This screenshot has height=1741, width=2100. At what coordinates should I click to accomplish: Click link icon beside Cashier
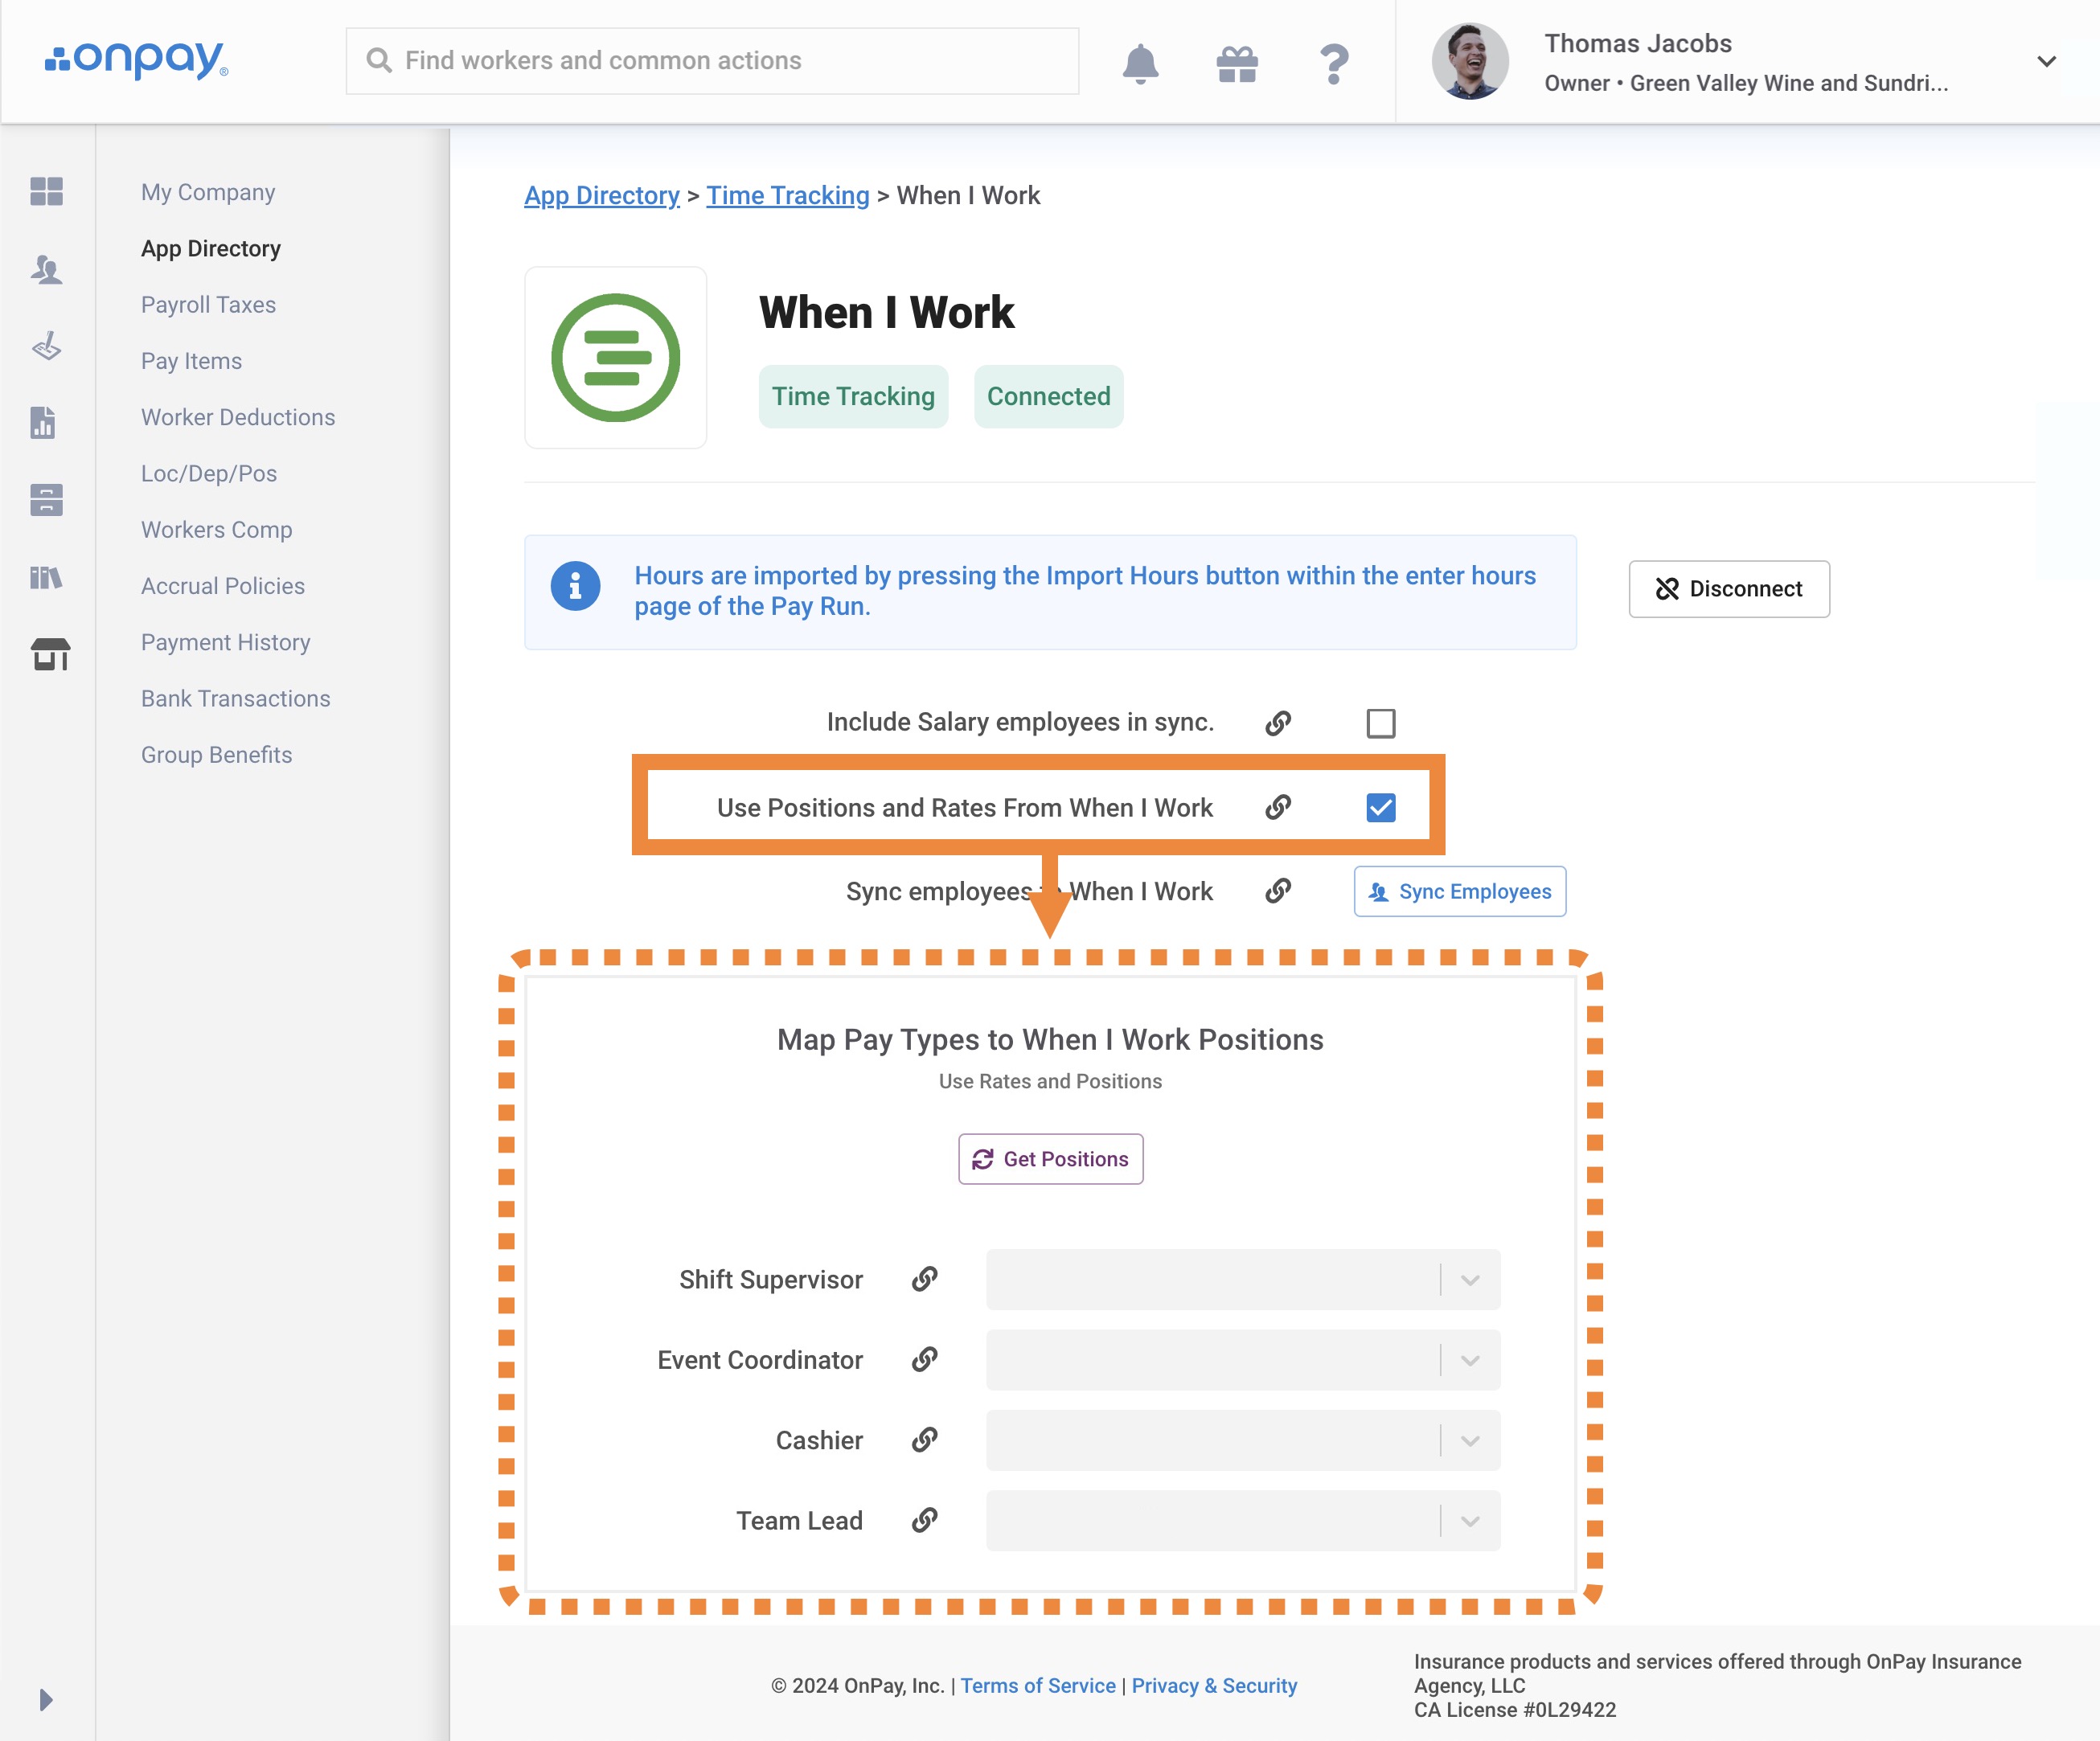(x=925, y=1439)
